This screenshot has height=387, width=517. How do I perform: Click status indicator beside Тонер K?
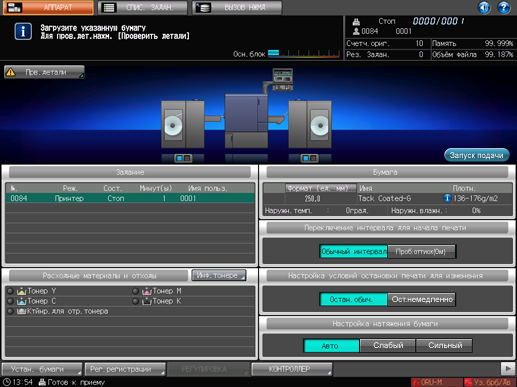click(135, 301)
